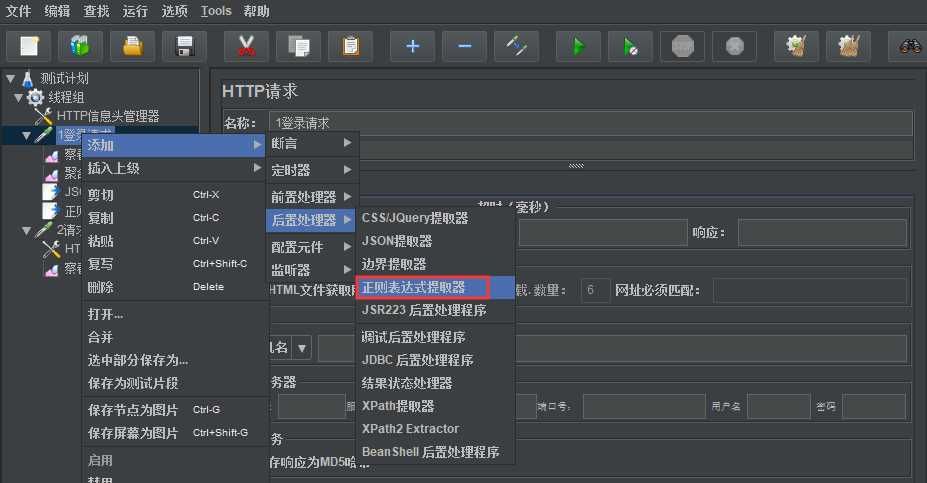Expand all nodes with the plus icon
Image resolution: width=927 pixels, height=483 pixels.
413,46
